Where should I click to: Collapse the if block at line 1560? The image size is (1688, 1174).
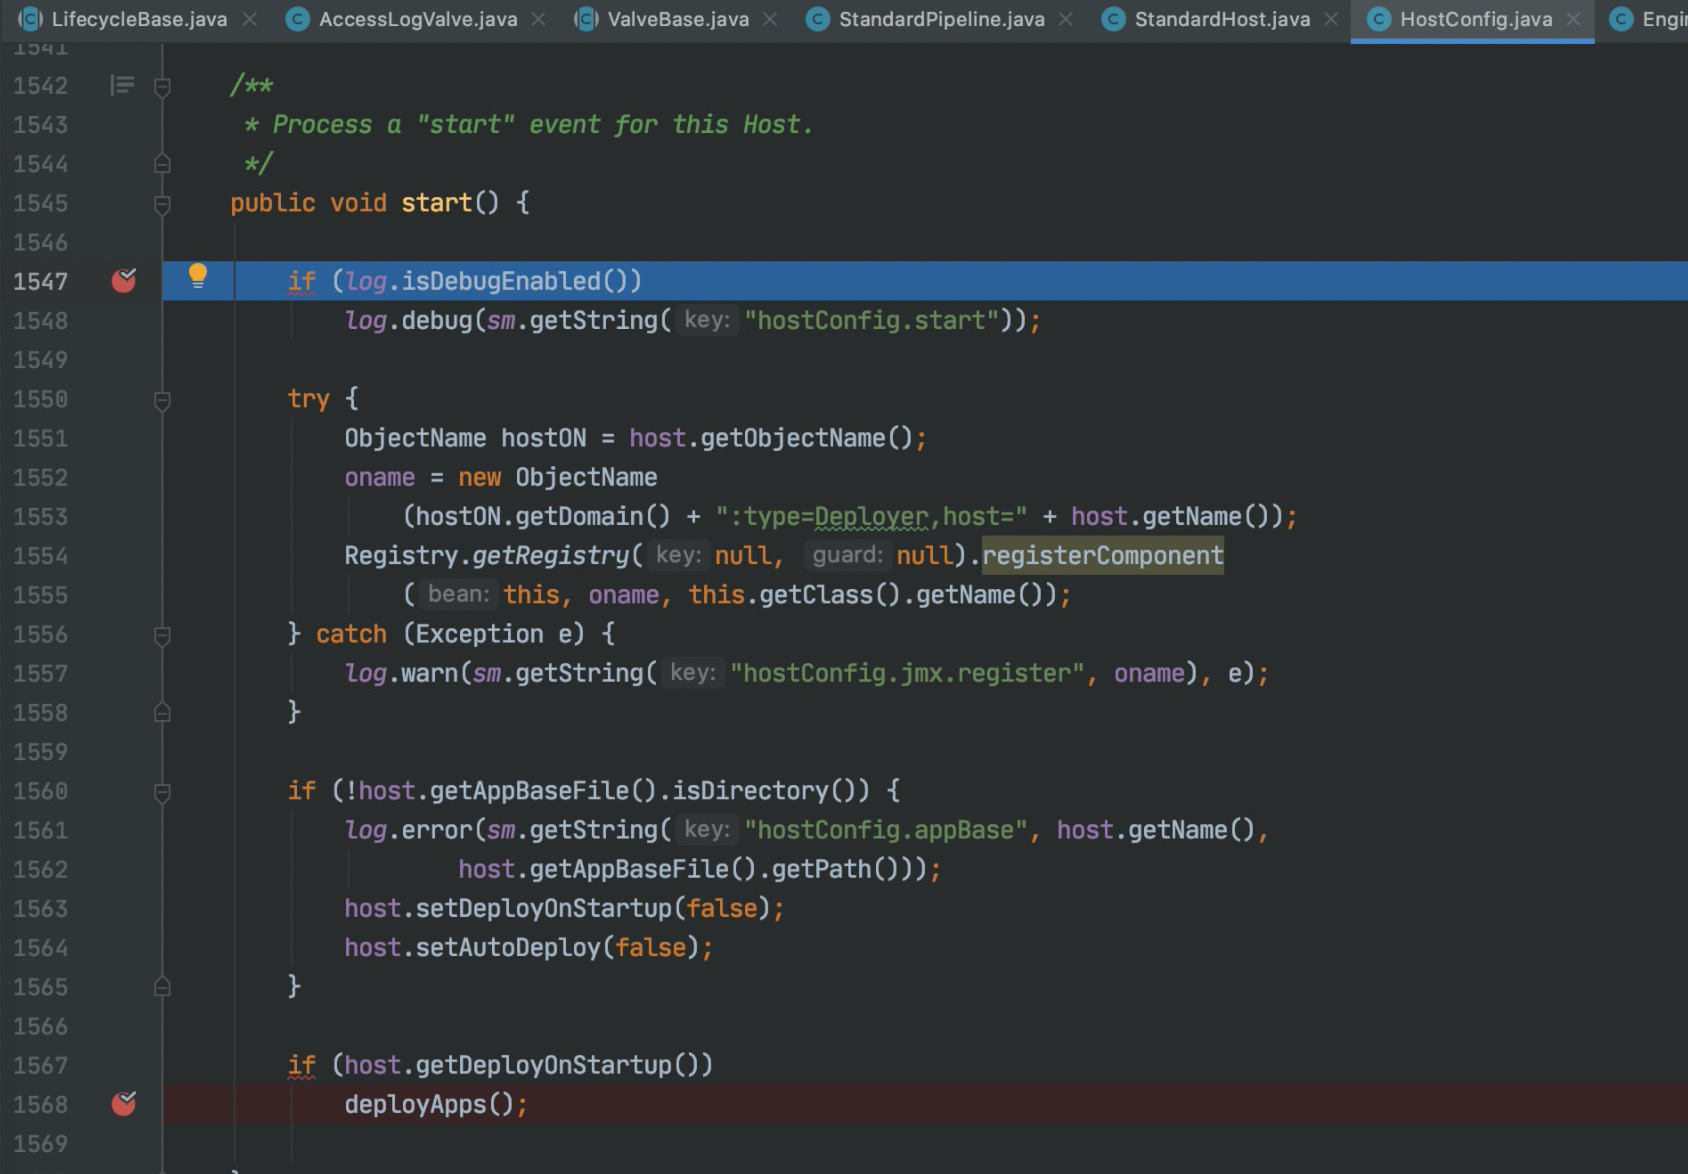click(x=162, y=792)
